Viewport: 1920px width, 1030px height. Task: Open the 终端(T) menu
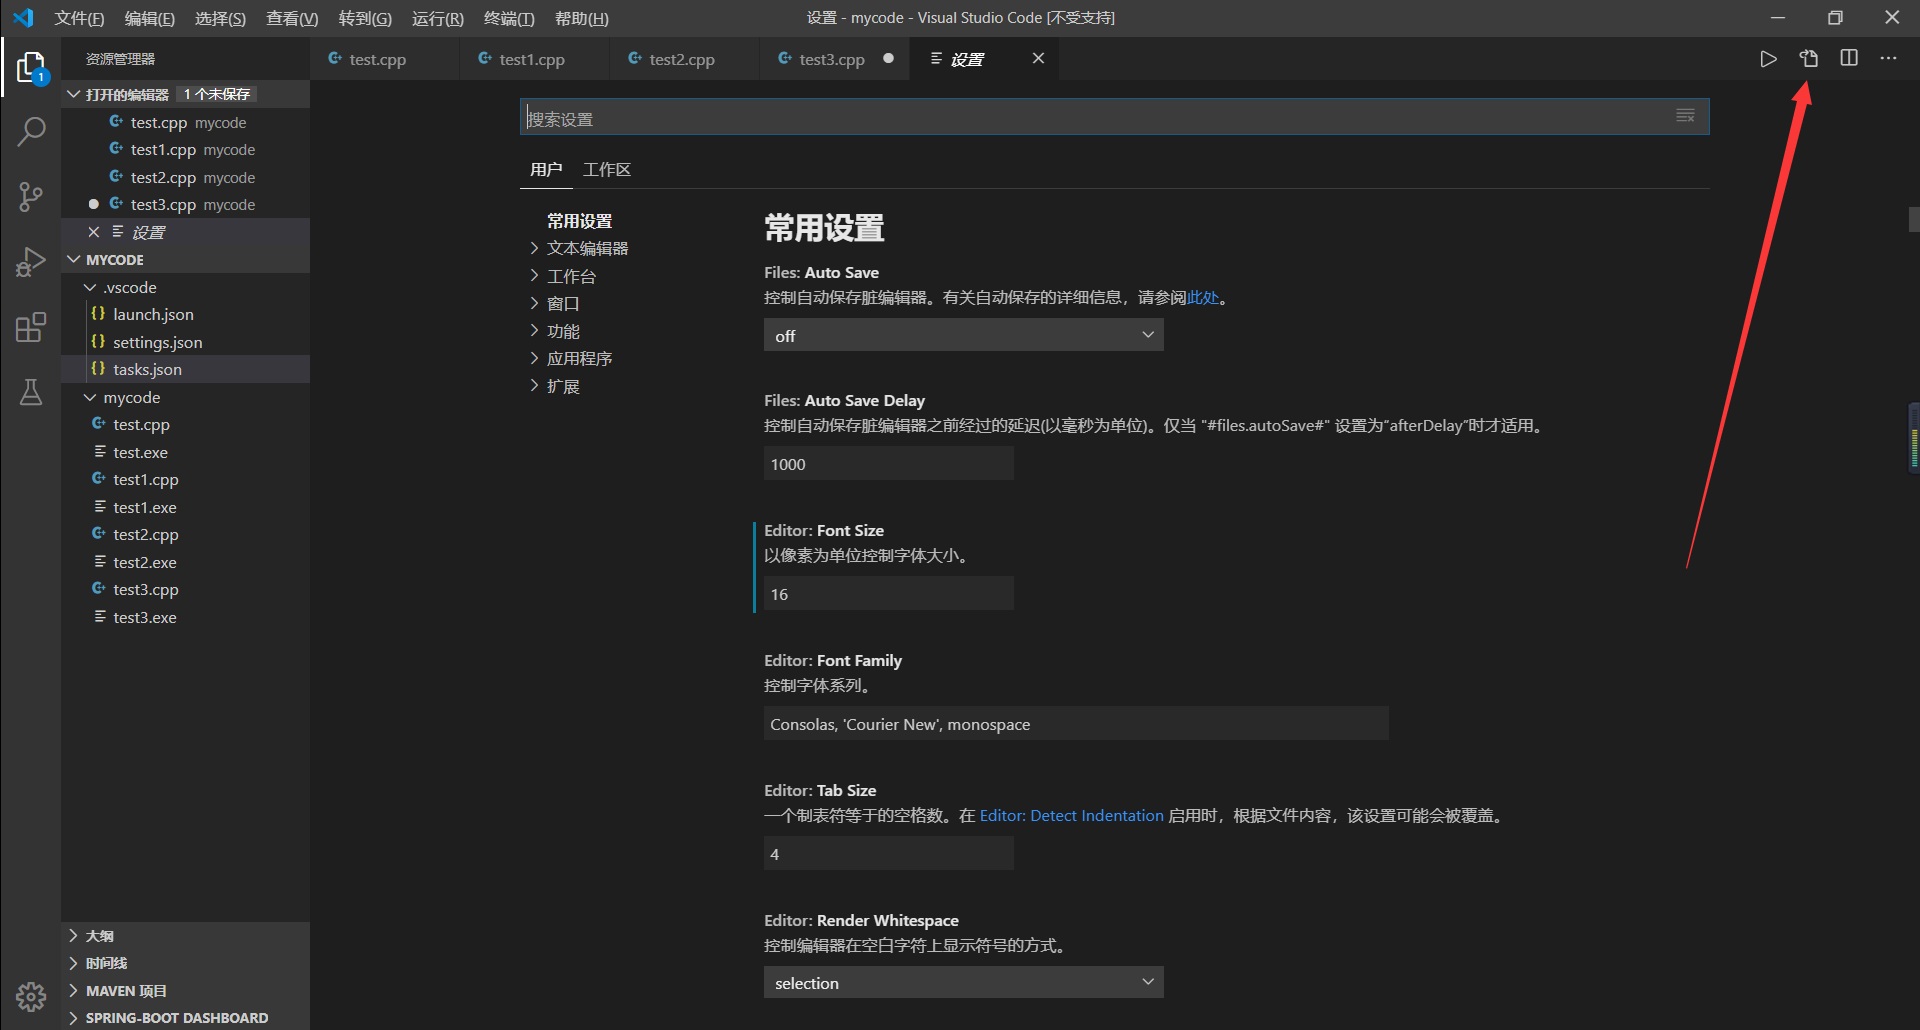point(509,18)
